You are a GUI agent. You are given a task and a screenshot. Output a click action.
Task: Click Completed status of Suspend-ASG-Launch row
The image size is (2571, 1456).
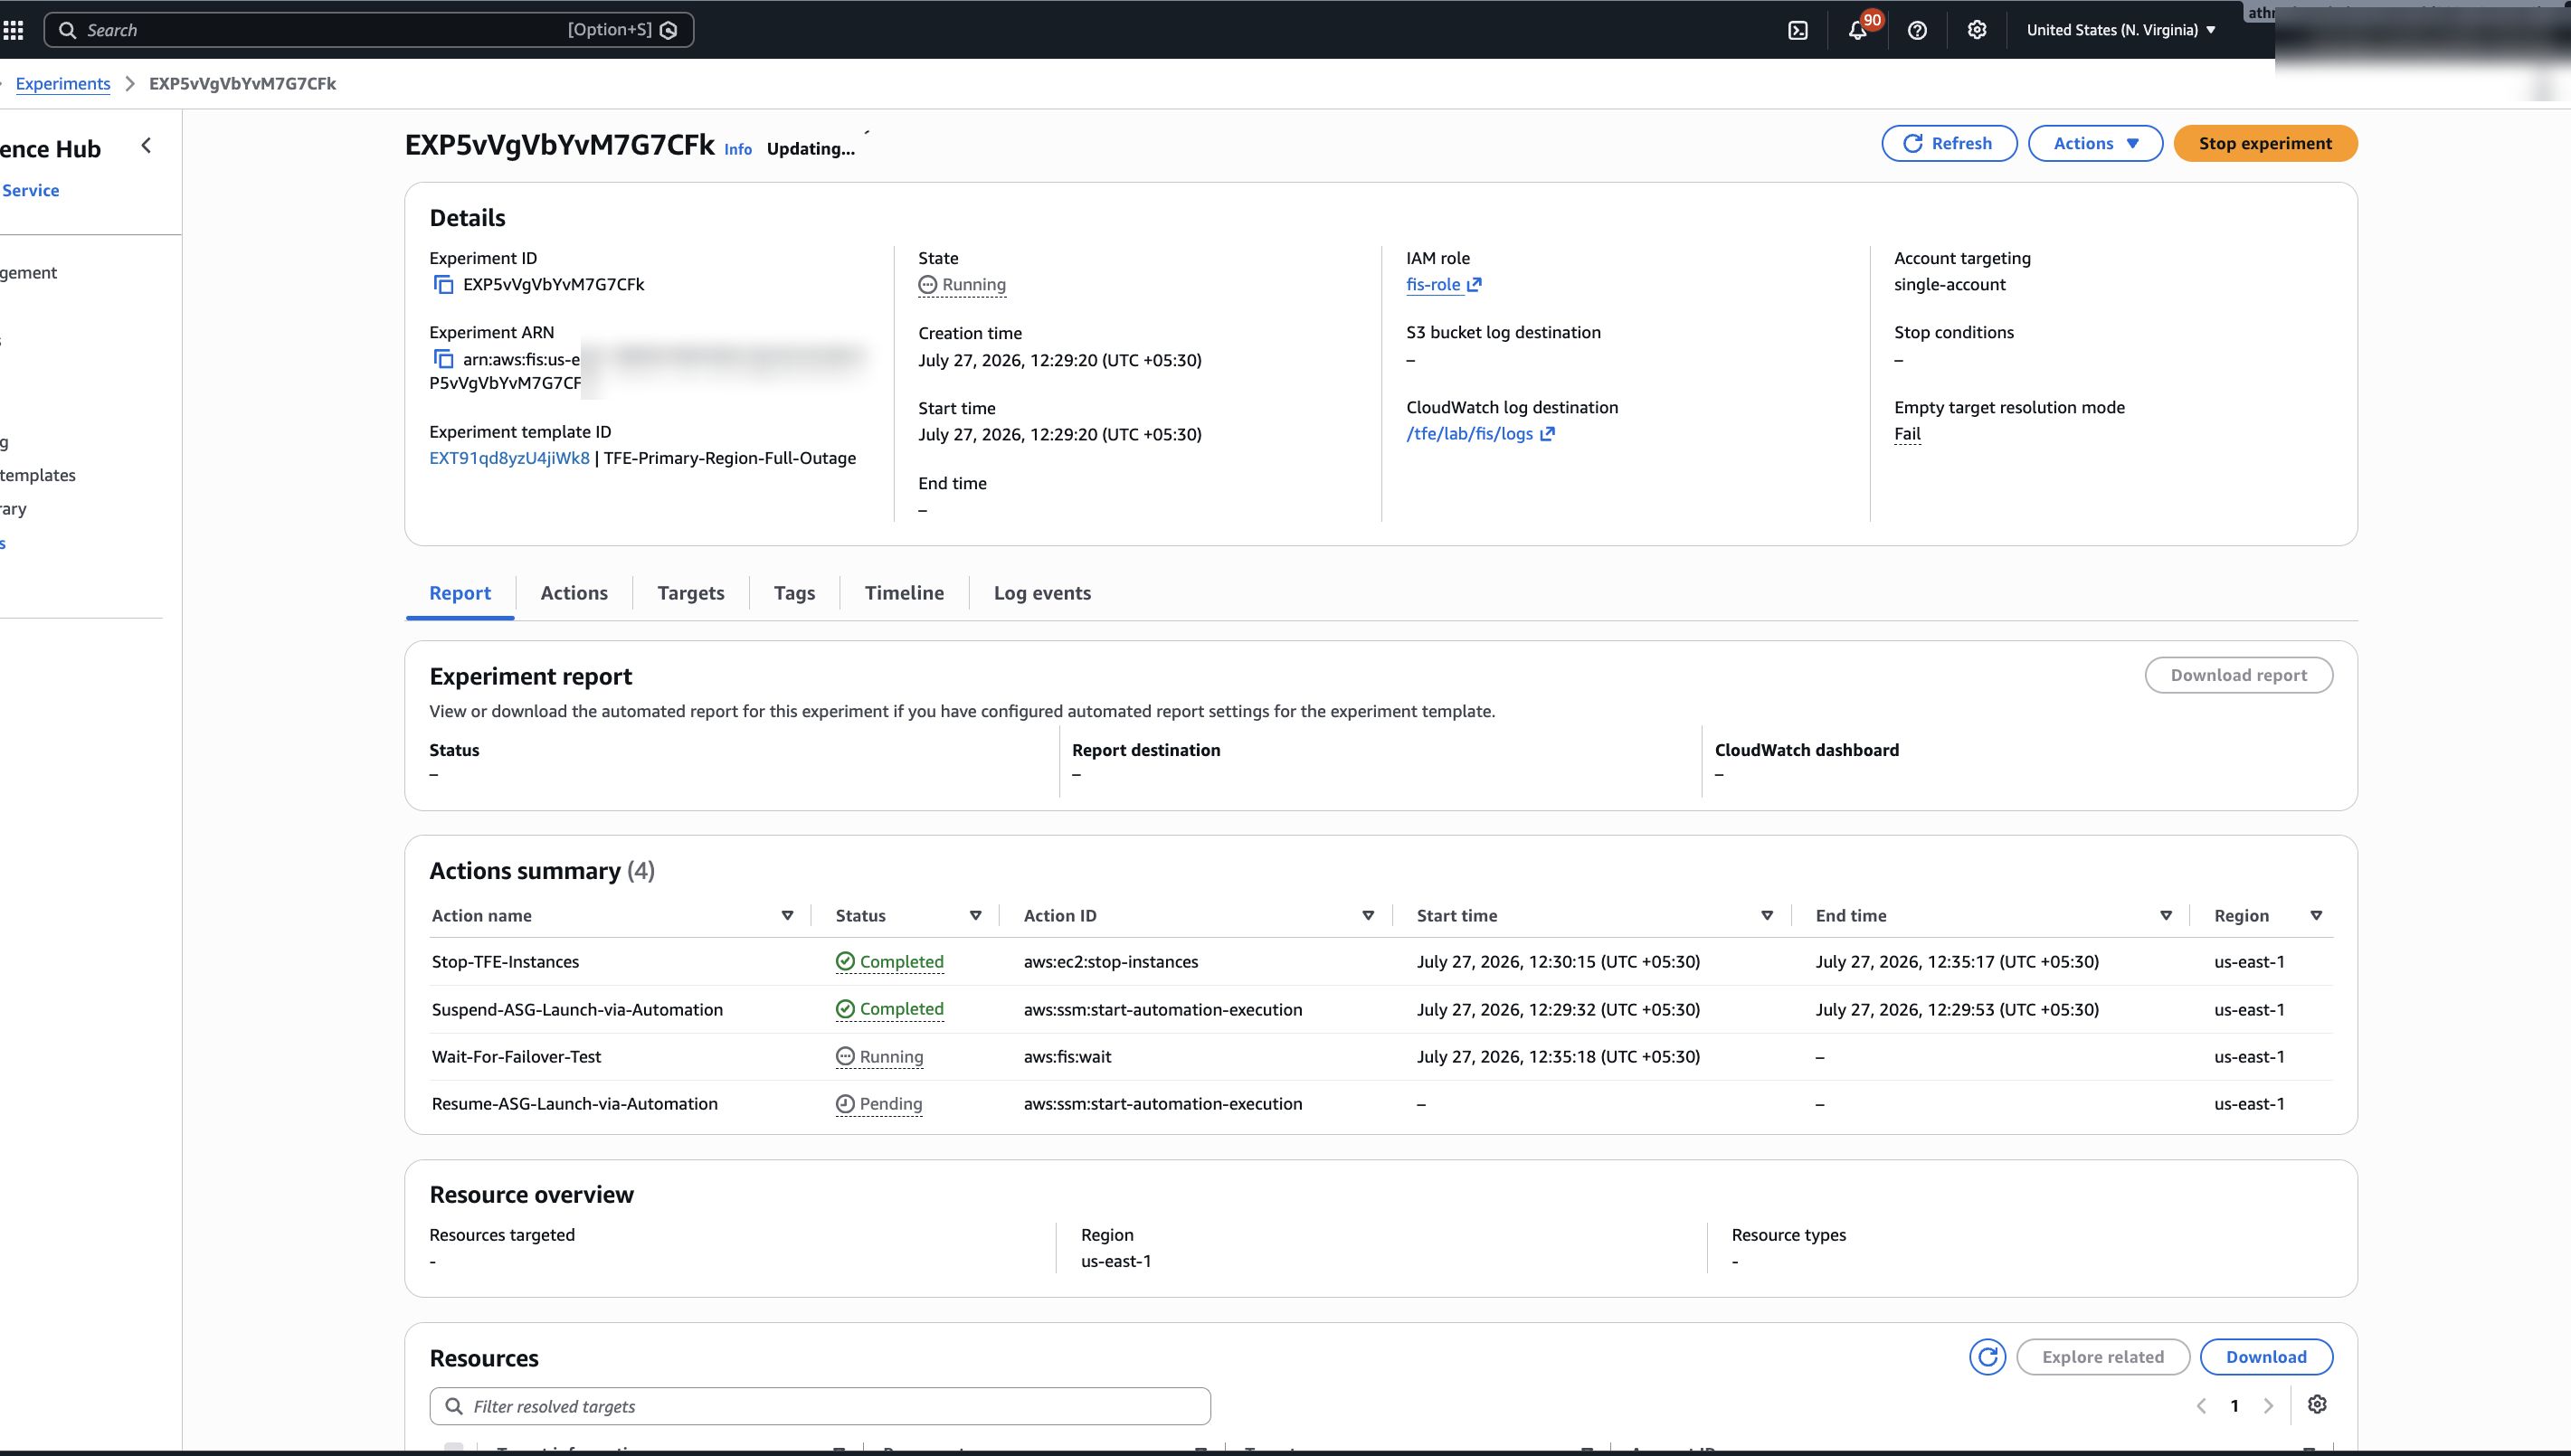pyautogui.click(x=890, y=1010)
